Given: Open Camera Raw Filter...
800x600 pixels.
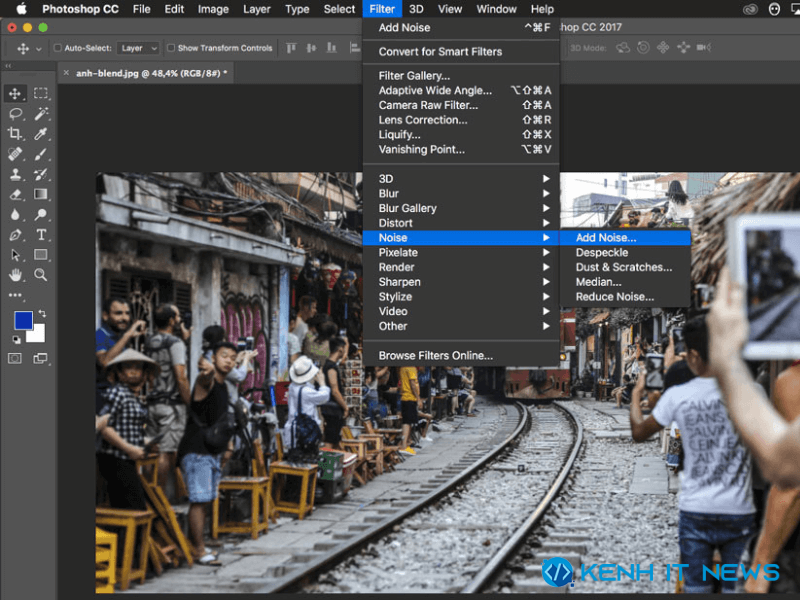Looking at the screenshot, I should [x=461, y=105].
